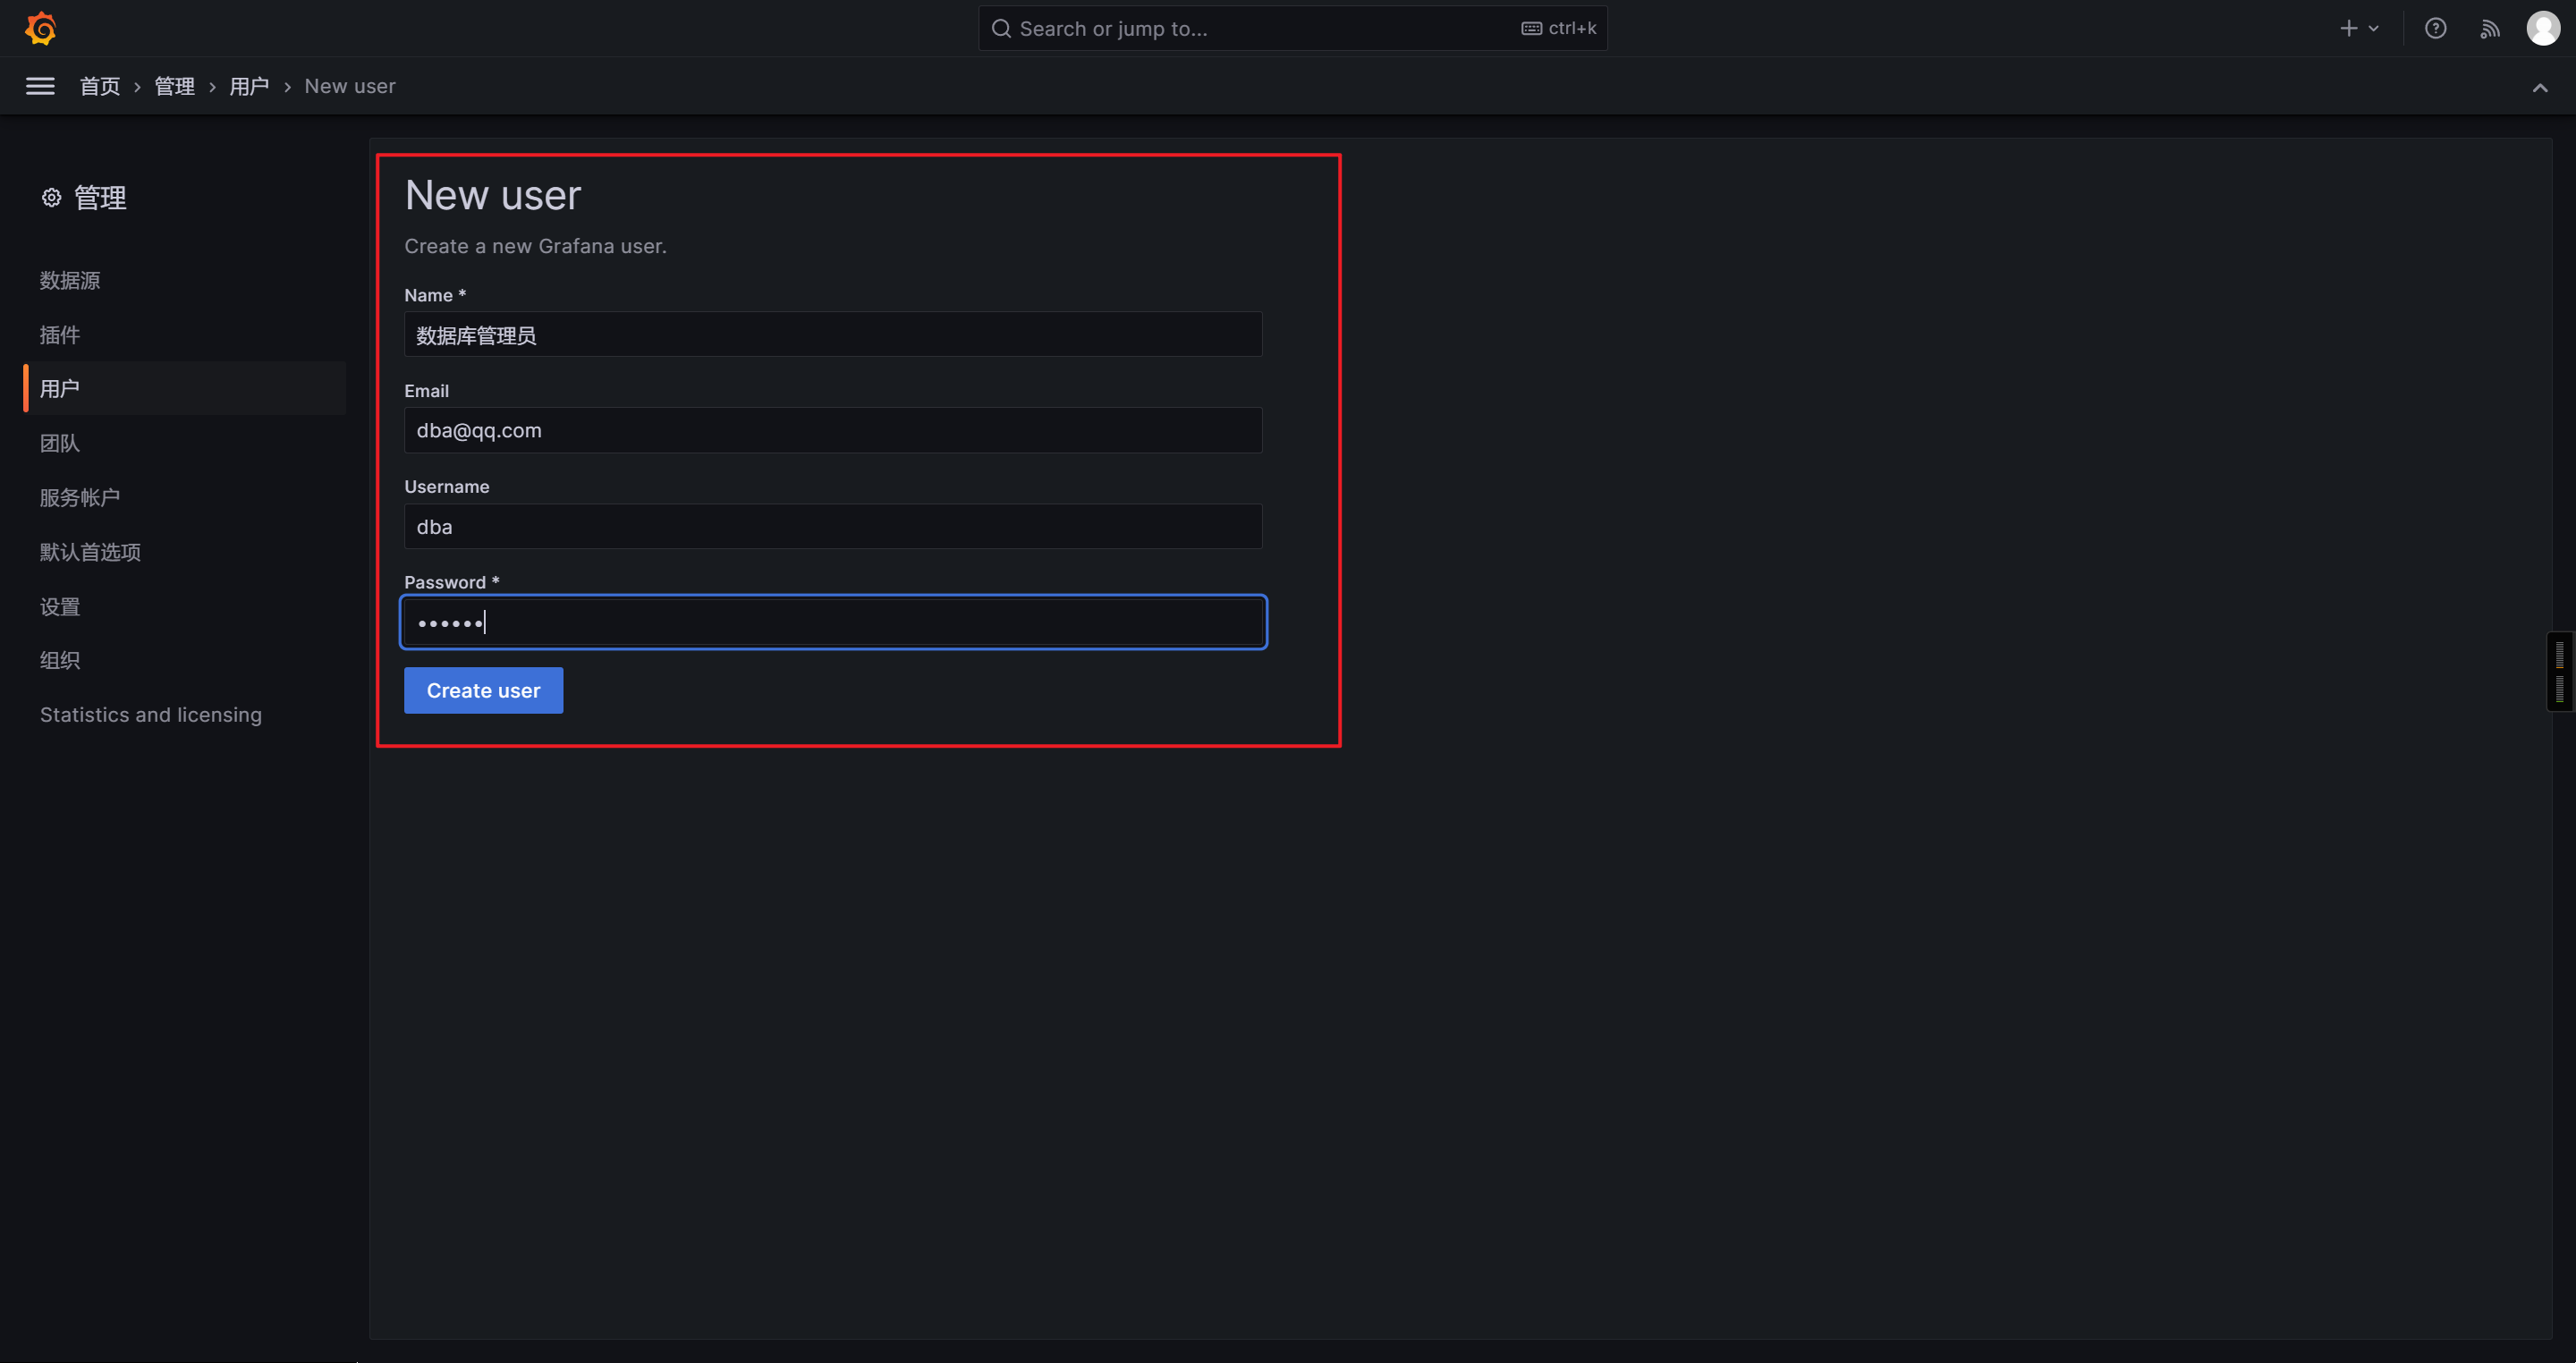Screen dimensions: 2576x1363
Task: Click the Email input field
Action: (x=833, y=430)
